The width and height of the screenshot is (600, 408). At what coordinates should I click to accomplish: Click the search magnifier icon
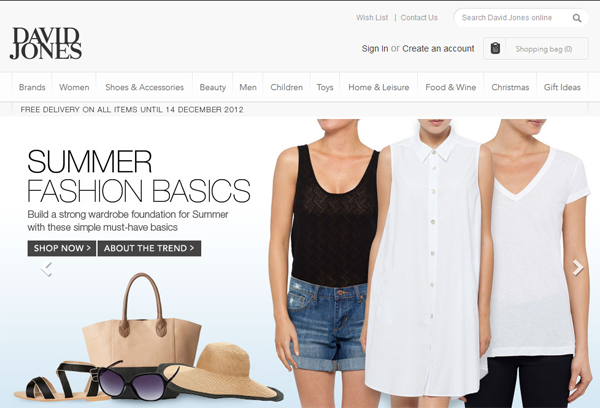(x=577, y=18)
